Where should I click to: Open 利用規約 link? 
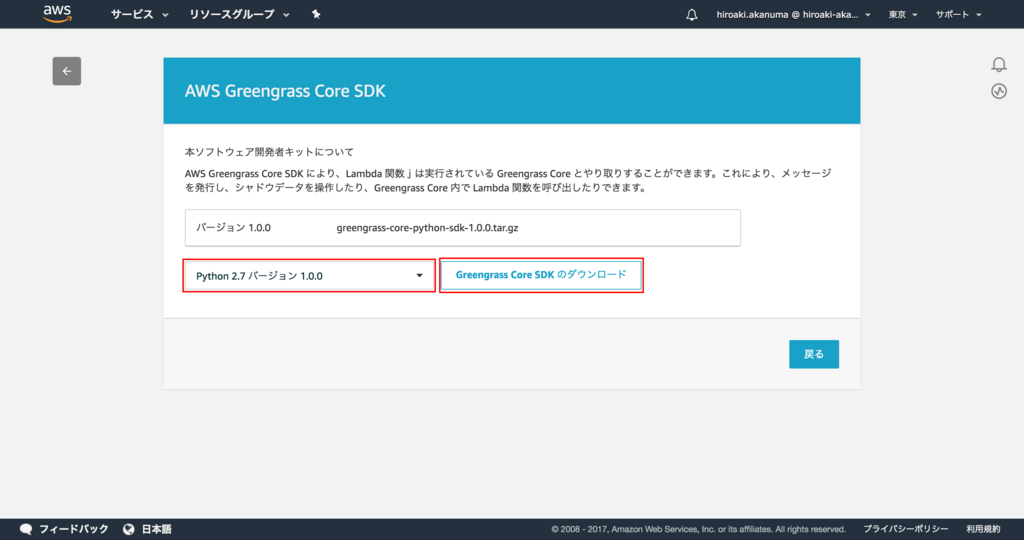(983, 529)
